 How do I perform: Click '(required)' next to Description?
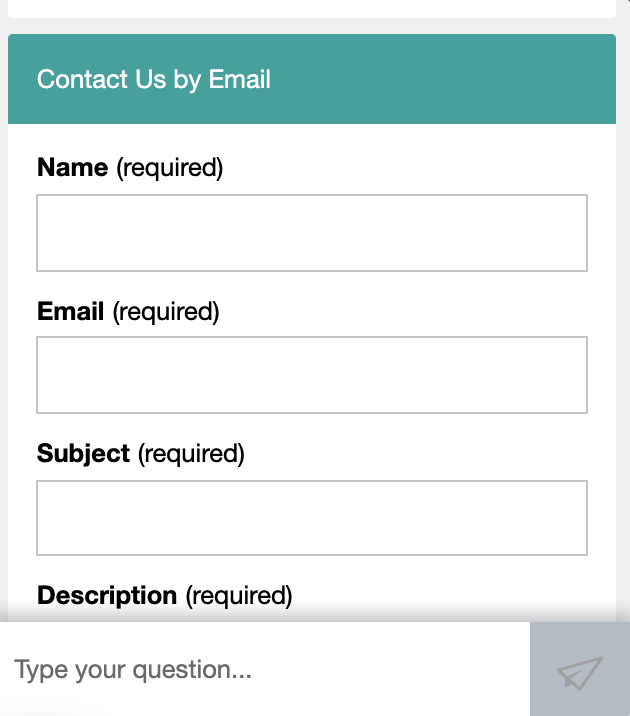click(x=239, y=596)
